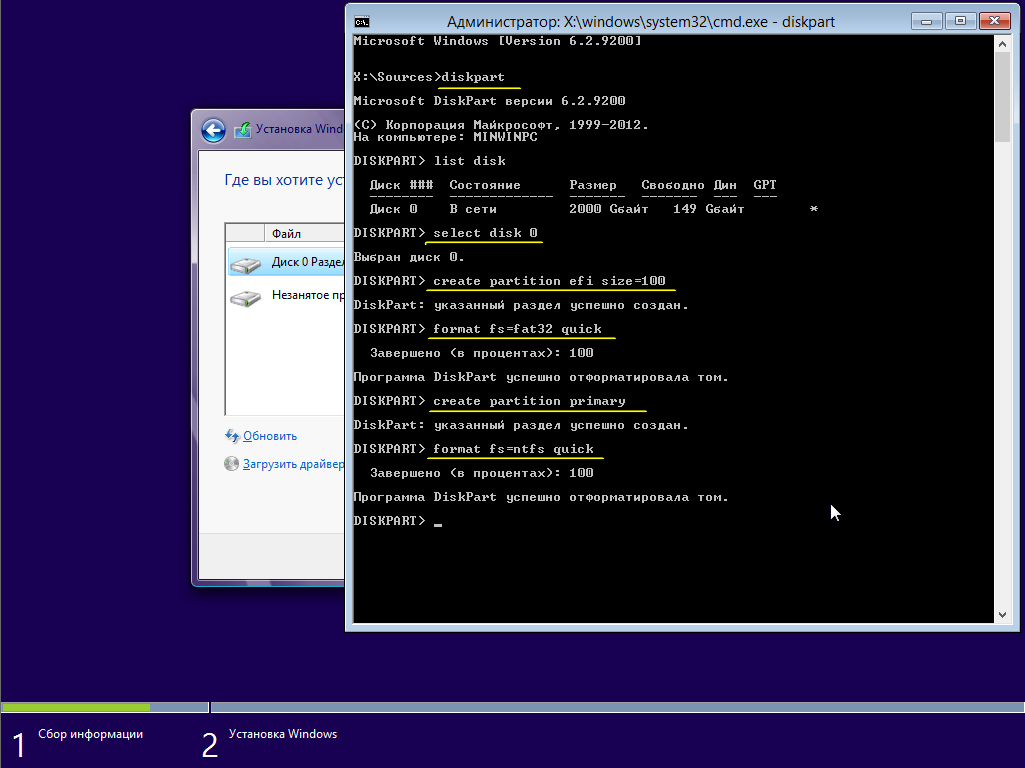1025x768 pixels.
Task: Open the Загрузить драйвер link
Action: pos(294,464)
